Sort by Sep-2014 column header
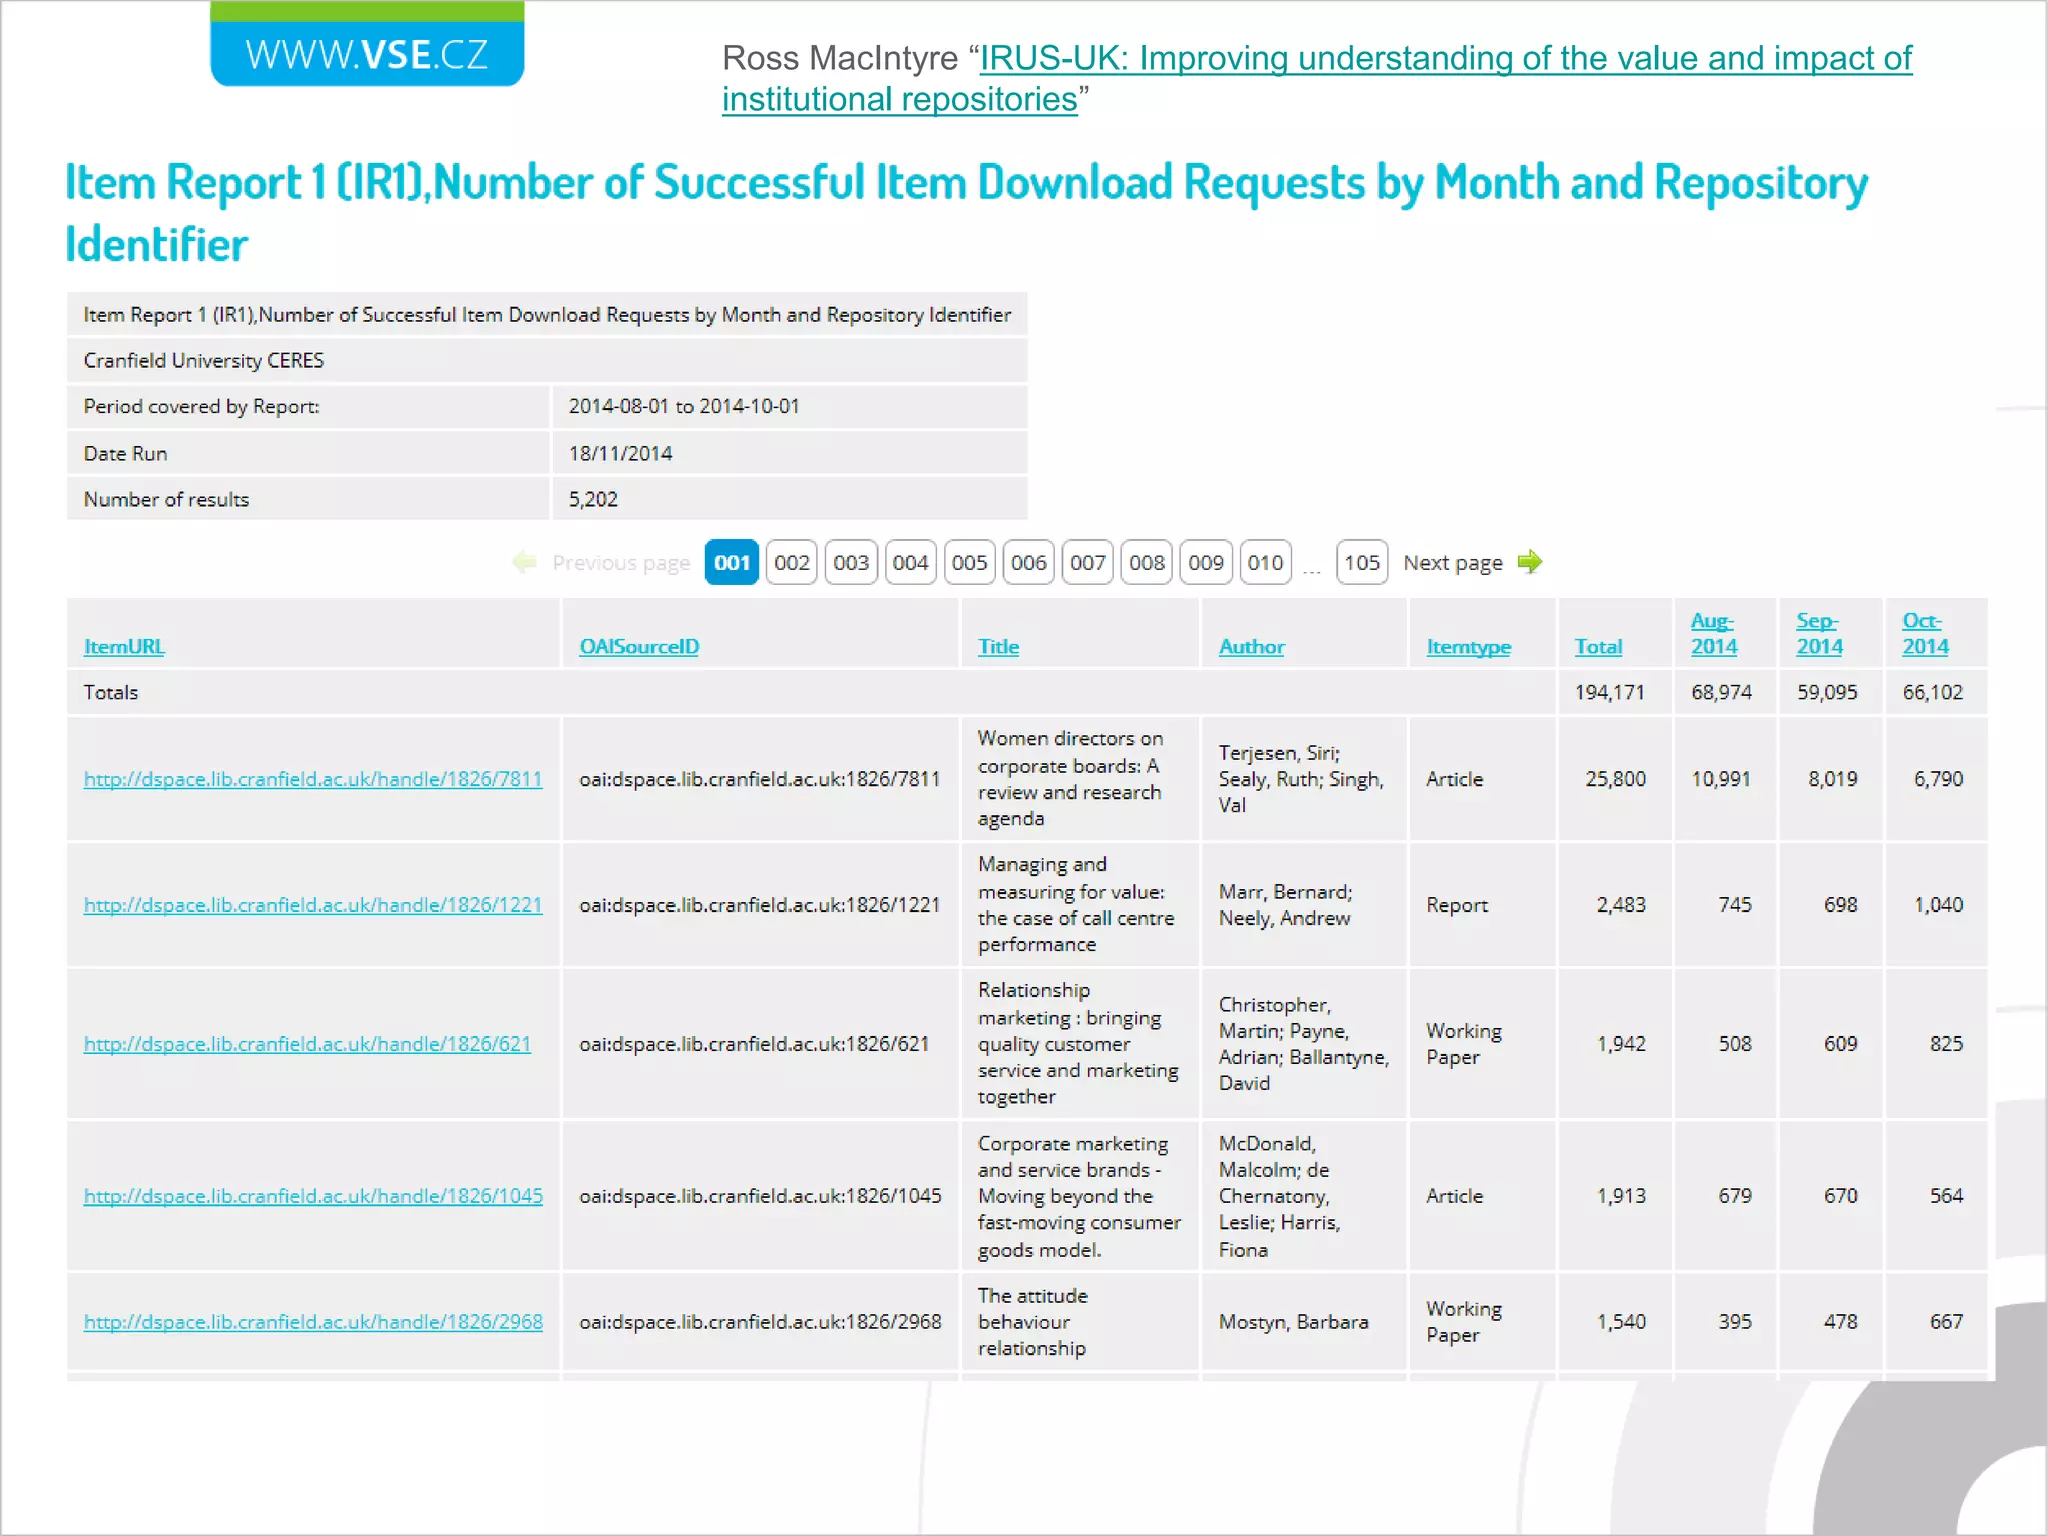 click(1819, 633)
